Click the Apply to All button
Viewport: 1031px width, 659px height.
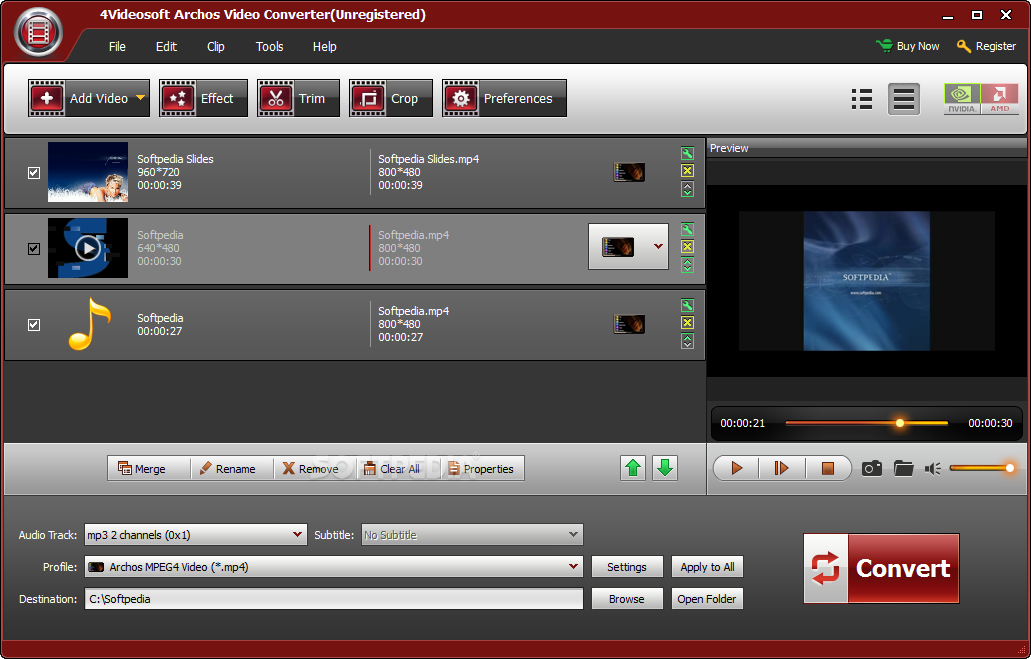[707, 566]
